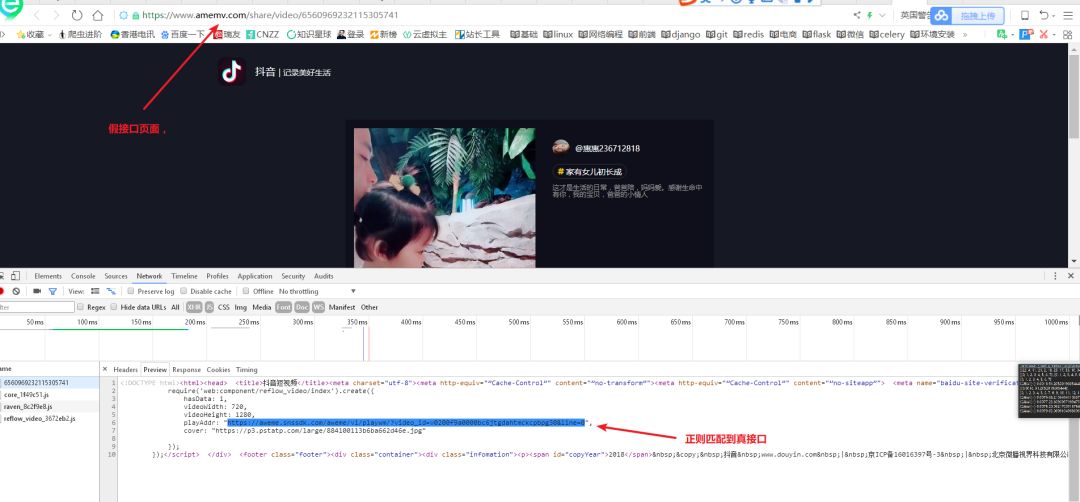Click the green lock security icon
The image size is (1080, 502).
[136, 15]
